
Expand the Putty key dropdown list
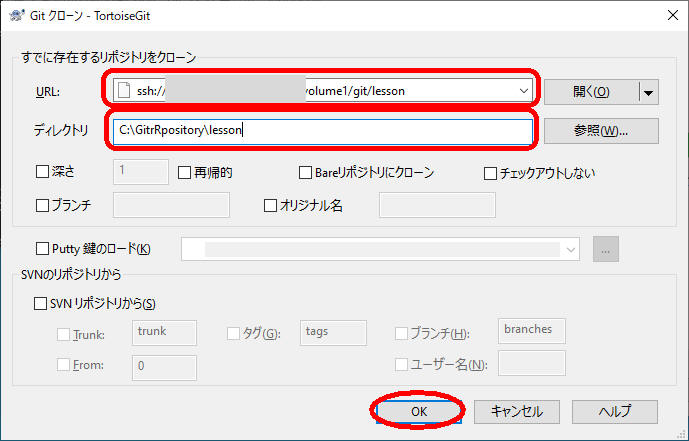coord(570,249)
